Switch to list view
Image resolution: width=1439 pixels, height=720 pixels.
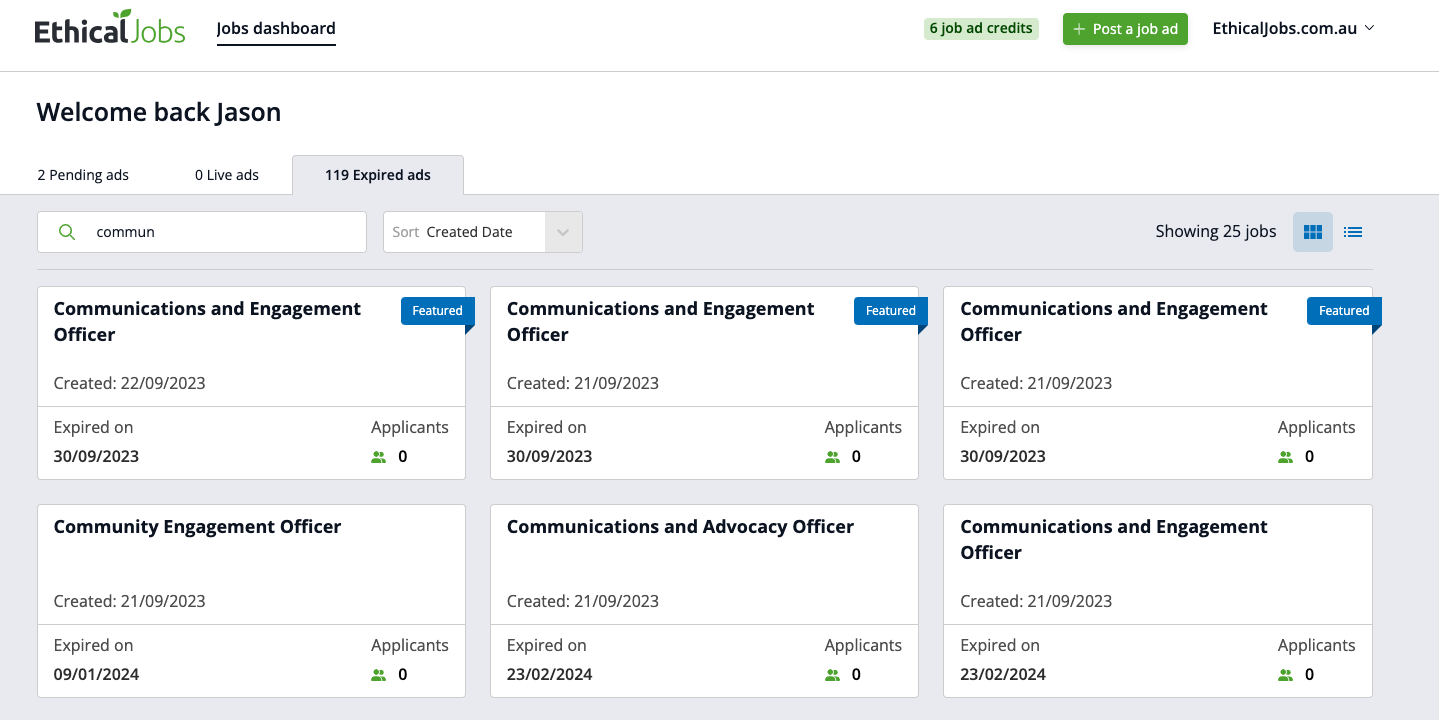click(1353, 232)
